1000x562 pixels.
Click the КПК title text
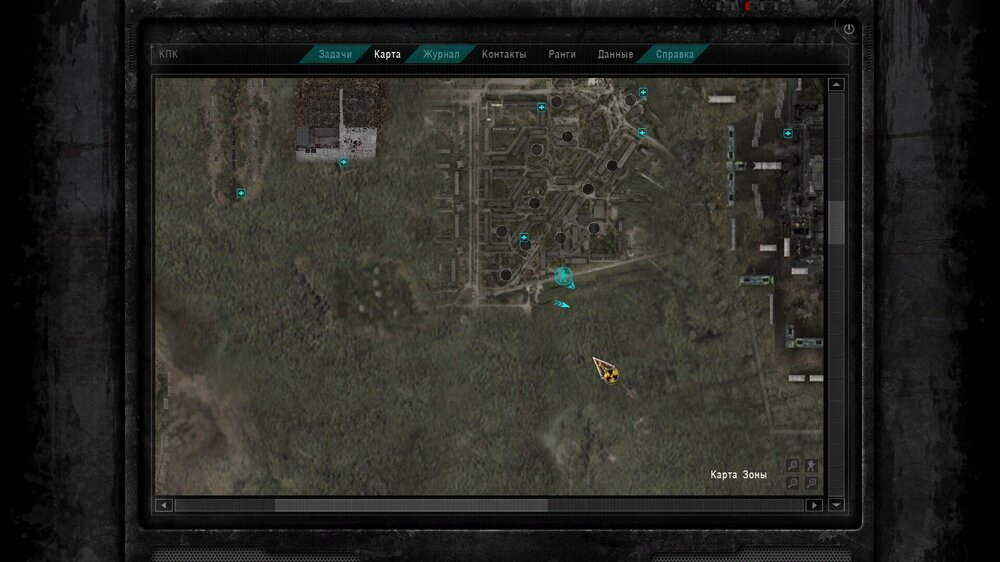[168, 54]
